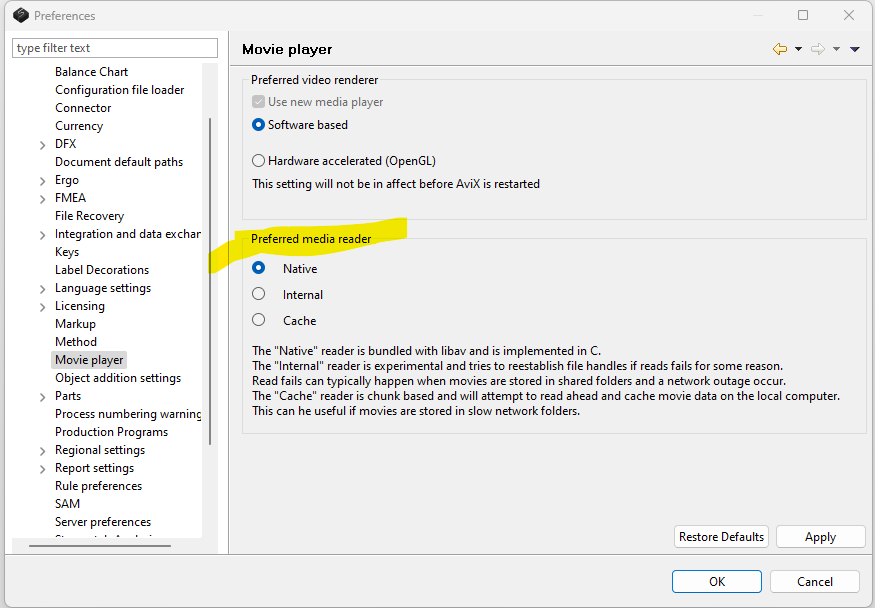Click the Apply button
This screenshot has width=875, height=608.
click(820, 537)
